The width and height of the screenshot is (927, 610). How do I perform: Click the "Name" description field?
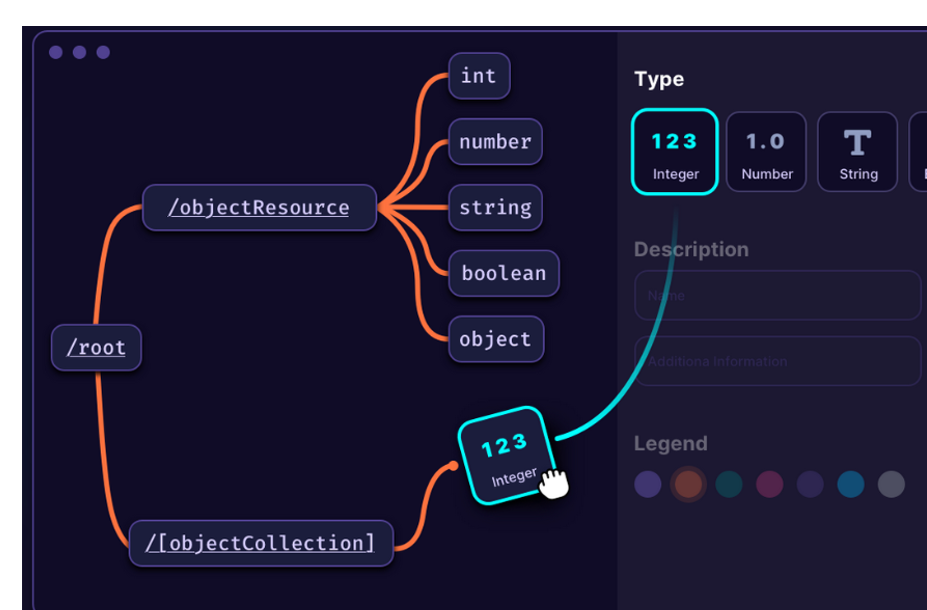[x=777, y=295]
